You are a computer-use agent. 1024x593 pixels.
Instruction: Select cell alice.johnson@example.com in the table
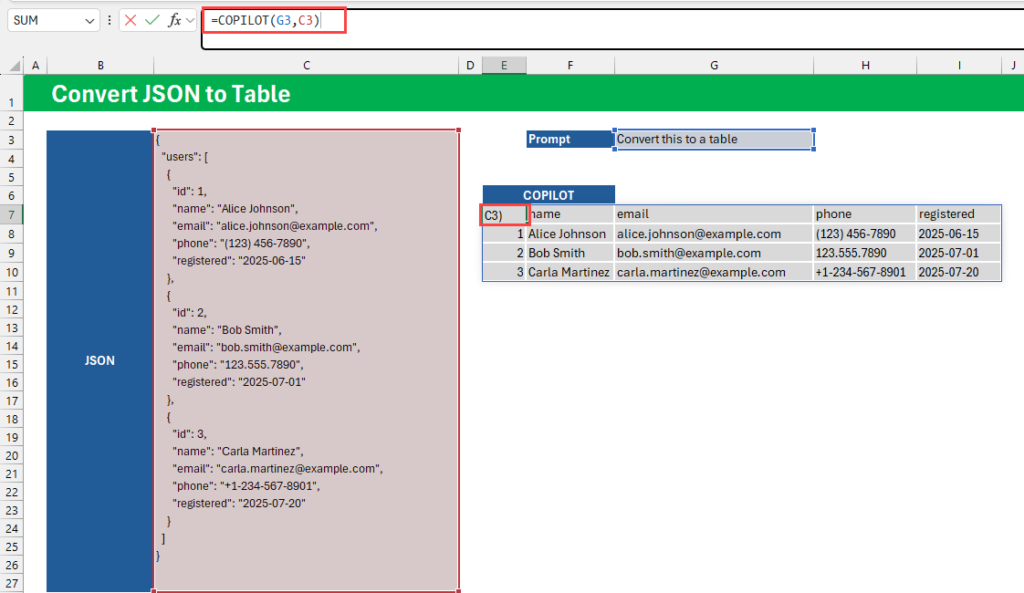tap(714, 234)
